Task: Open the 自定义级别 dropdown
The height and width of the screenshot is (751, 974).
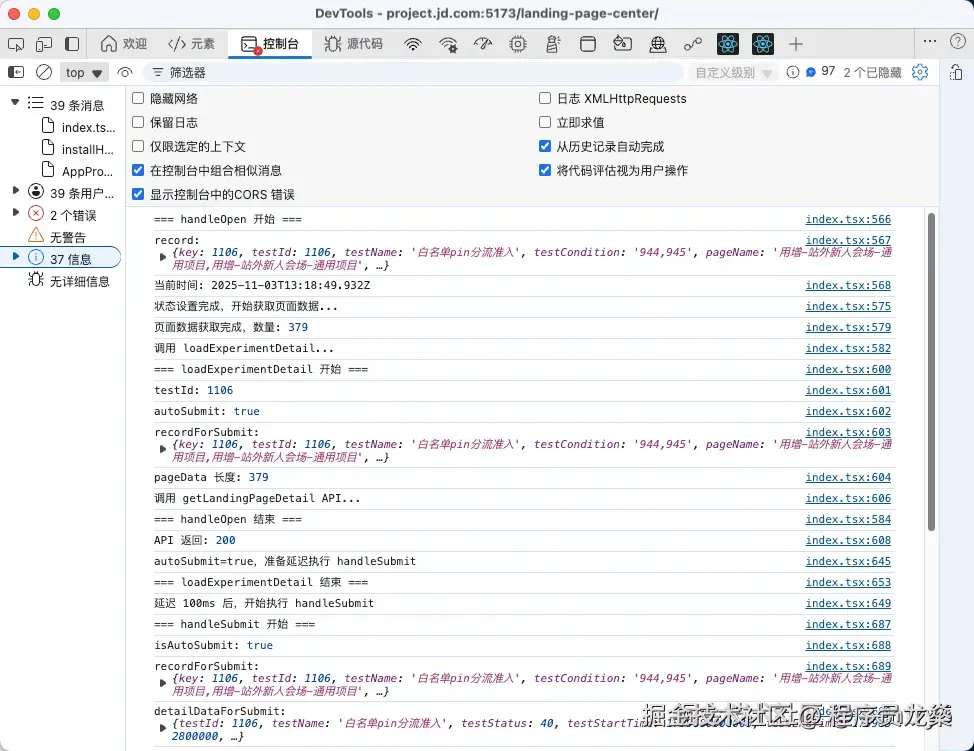Action: (x=734, y=73)
